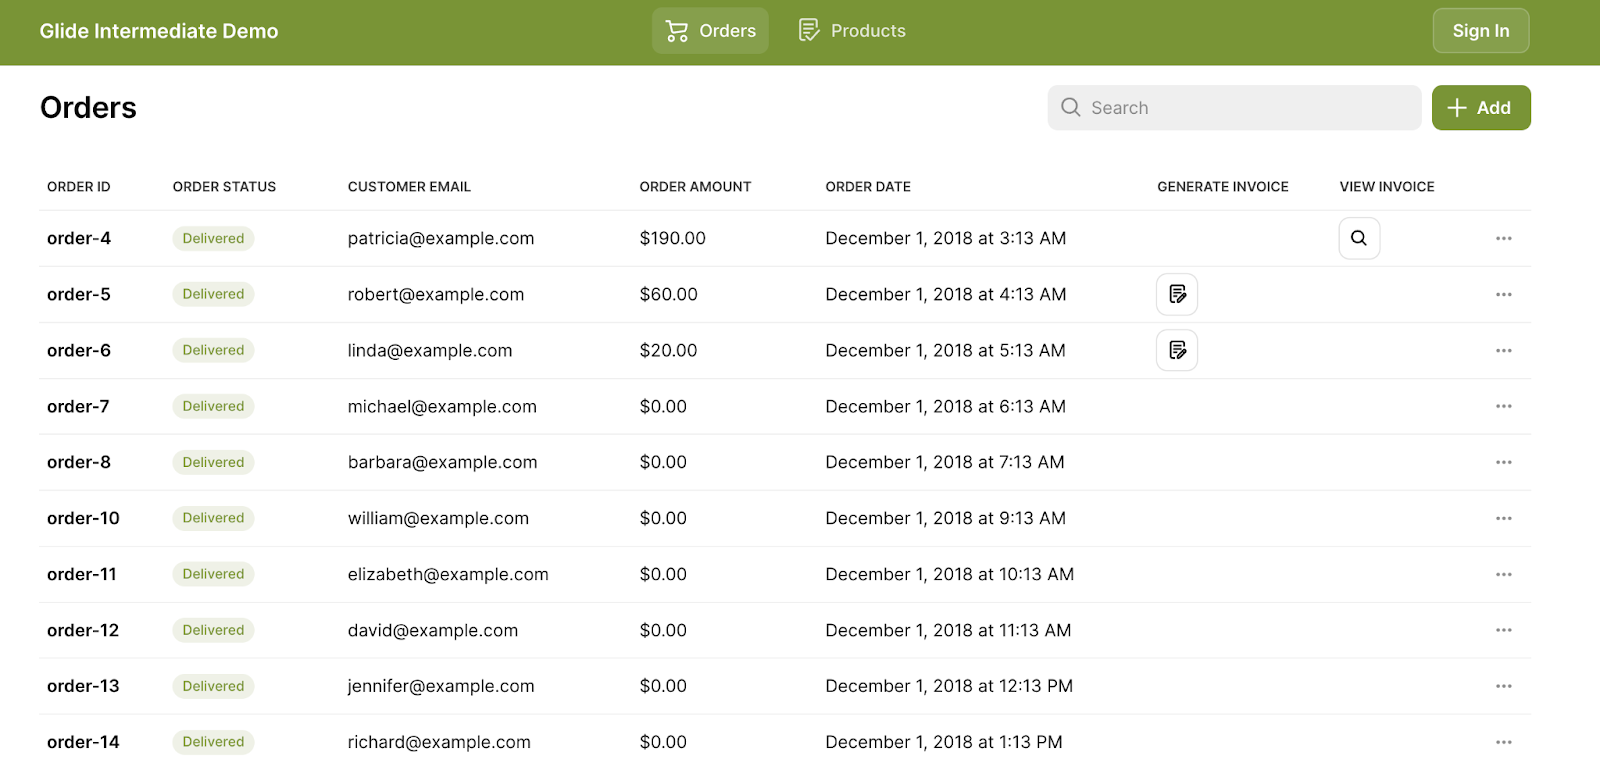Viewport: 1600px width, 770px height.
Task: Click the ORDER STATUS column header
Action: [x=224, y=187]
